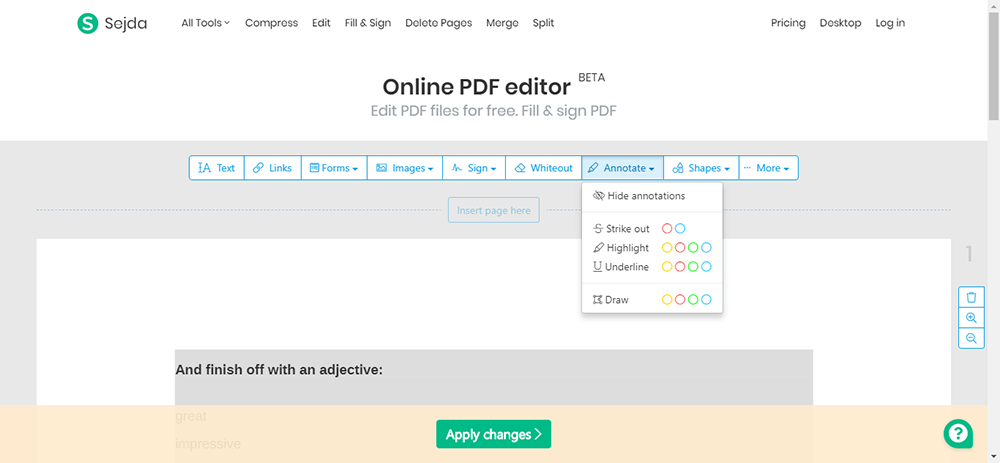Delete page using trash icon
Image resolution: width=1000 pixels, height=463 pixels.
click(x=970, y=297)
